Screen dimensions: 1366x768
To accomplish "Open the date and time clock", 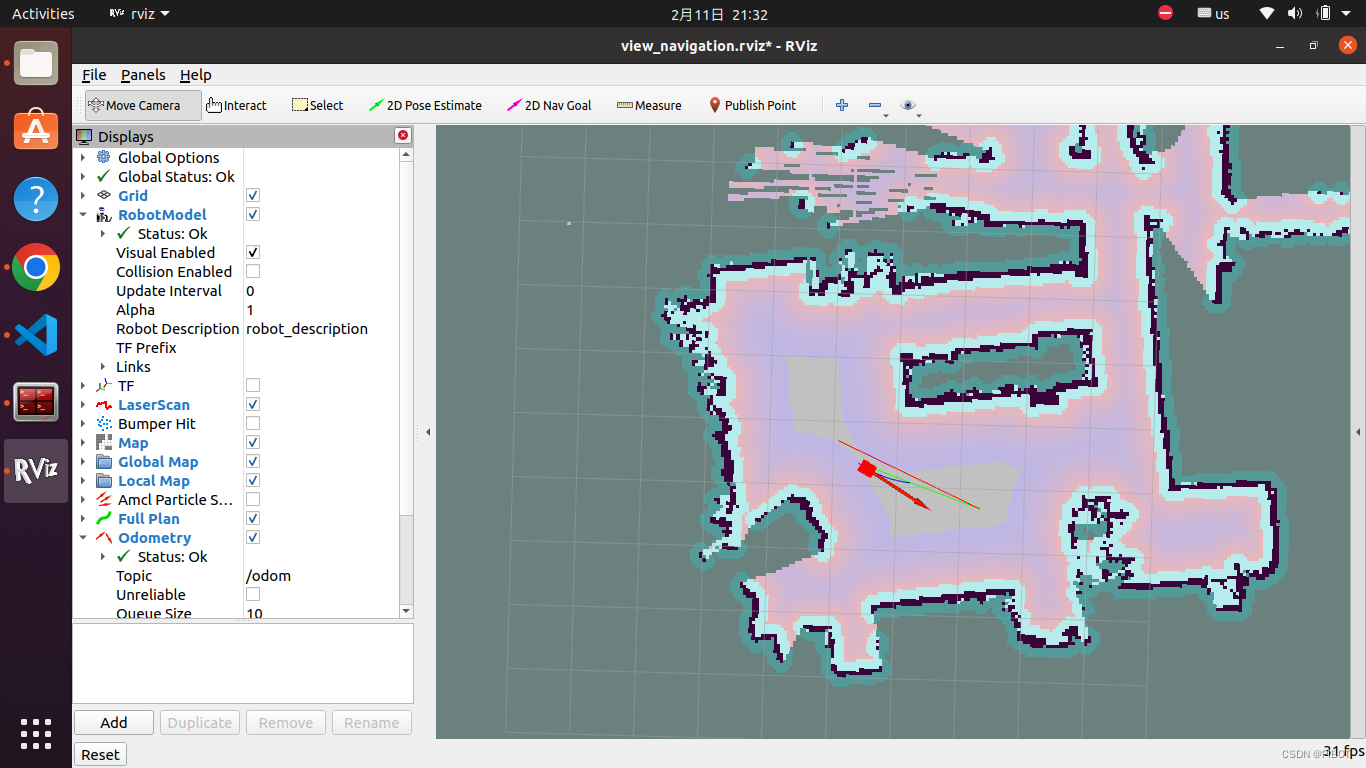I will (719, 14).
